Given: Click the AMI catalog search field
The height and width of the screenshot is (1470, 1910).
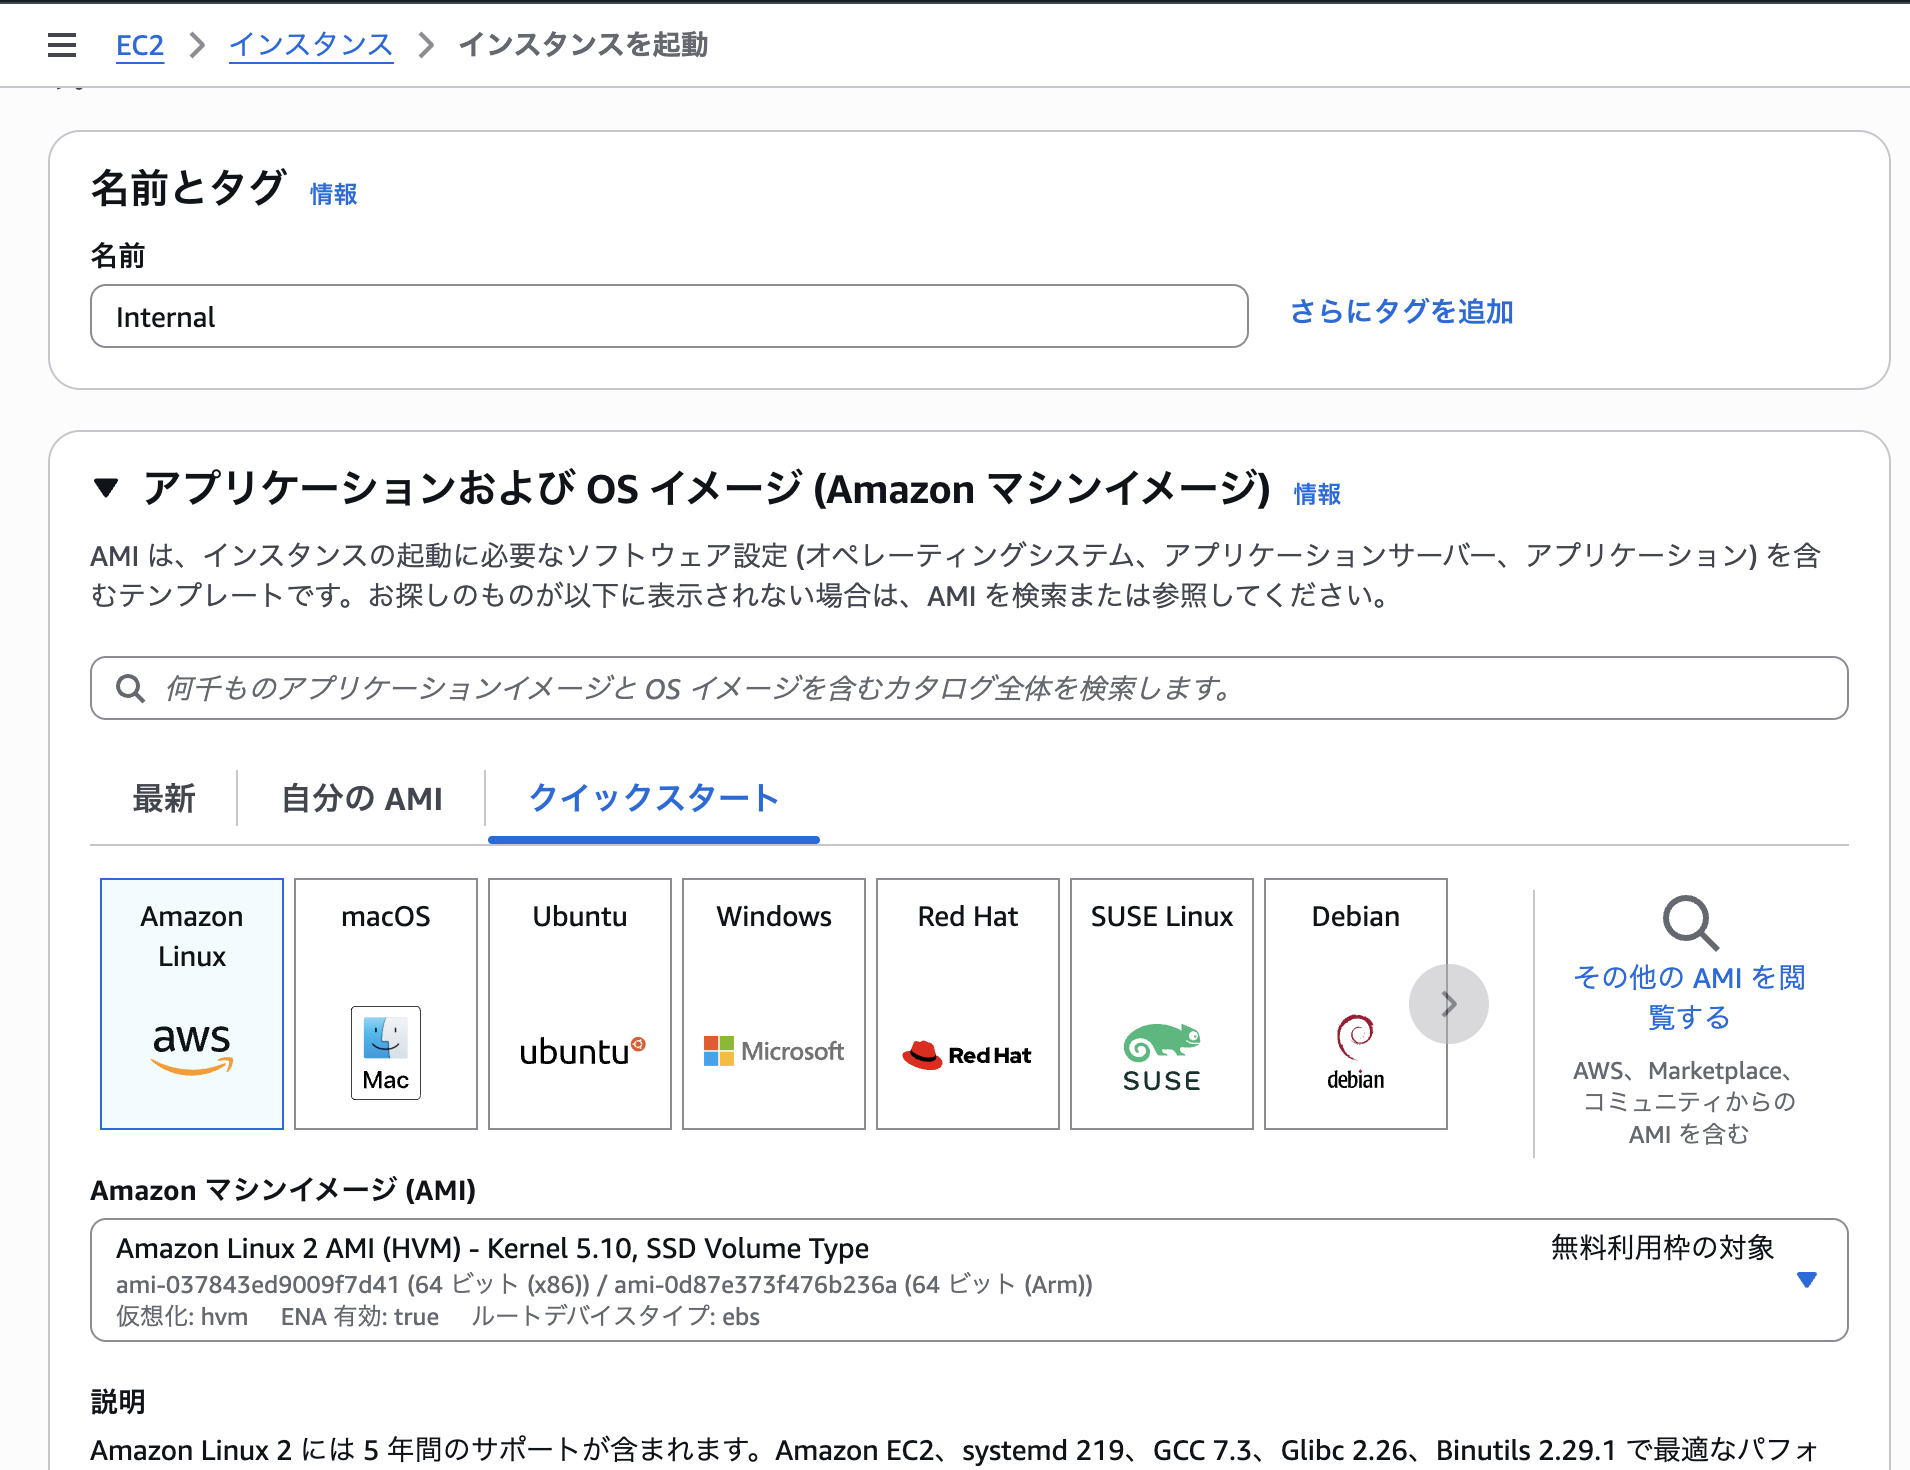Looking at the screenshot, I should pyautogui.click(x=969, y=688).
